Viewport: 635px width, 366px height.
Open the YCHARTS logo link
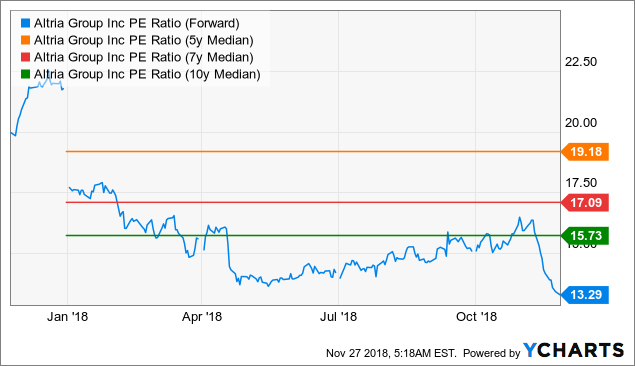[573, 351]
